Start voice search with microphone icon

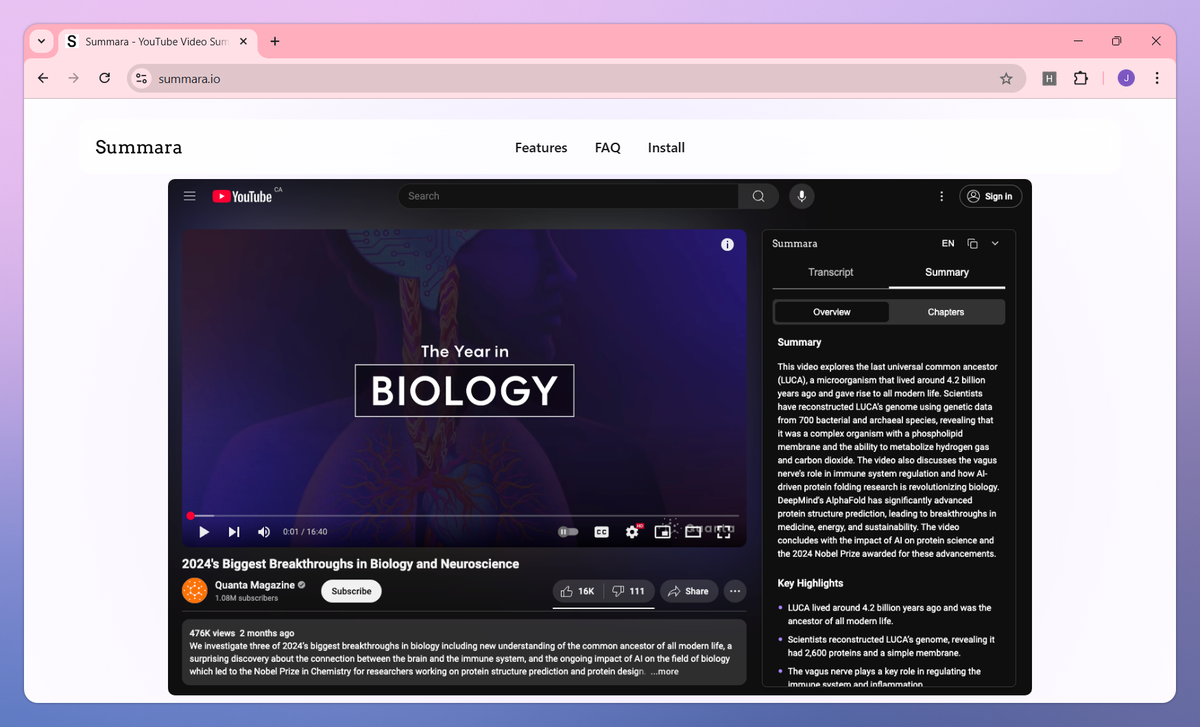[800, 196]
